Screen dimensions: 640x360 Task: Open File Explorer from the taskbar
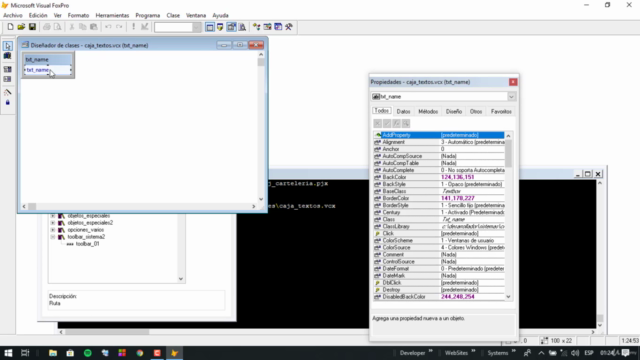tap(53, 353)
